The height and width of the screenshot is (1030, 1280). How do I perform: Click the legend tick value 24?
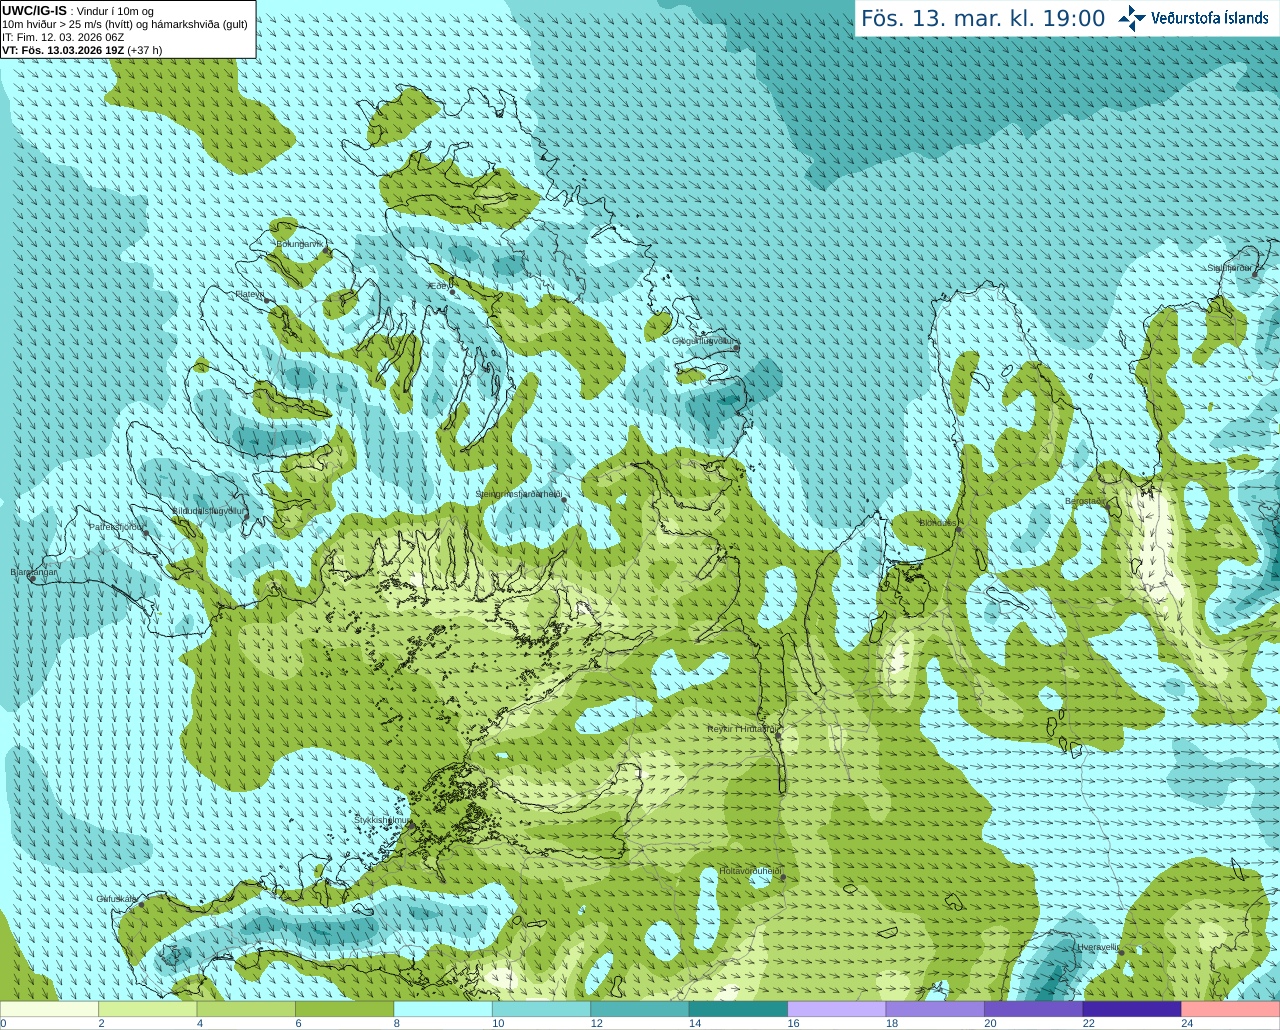[1187, 1023]
